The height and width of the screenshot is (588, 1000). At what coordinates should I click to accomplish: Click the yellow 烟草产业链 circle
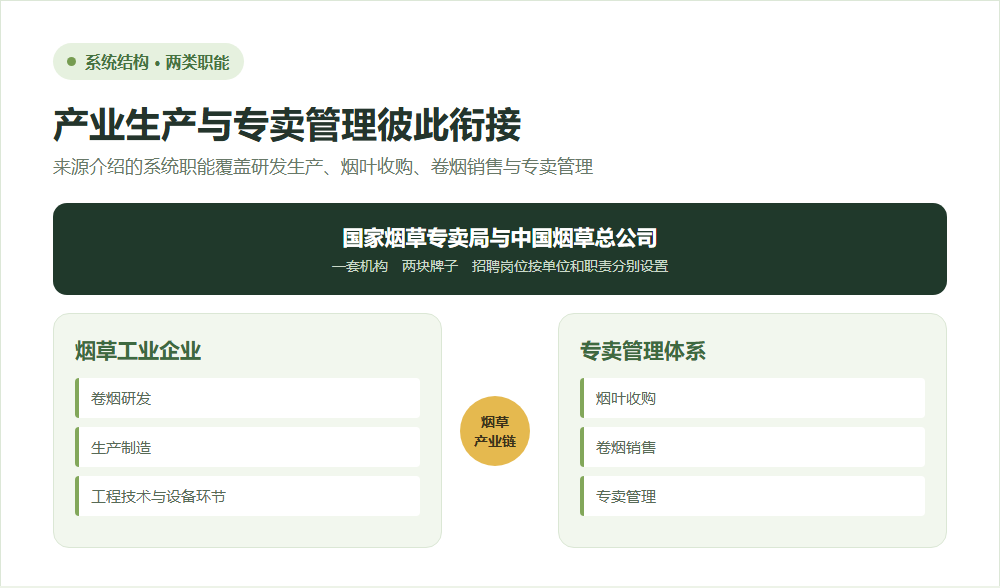pos(495,431)
